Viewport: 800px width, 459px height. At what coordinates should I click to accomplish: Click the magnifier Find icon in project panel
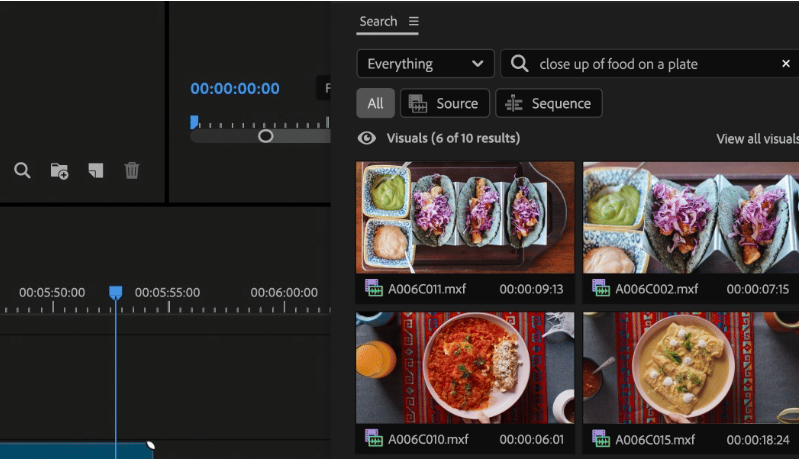pos(22,171)
